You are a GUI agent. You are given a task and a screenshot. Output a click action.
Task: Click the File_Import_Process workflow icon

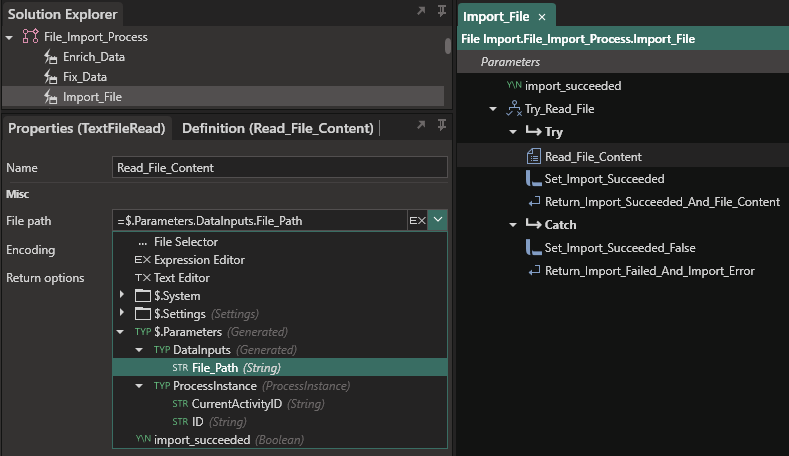coord(30,36)
